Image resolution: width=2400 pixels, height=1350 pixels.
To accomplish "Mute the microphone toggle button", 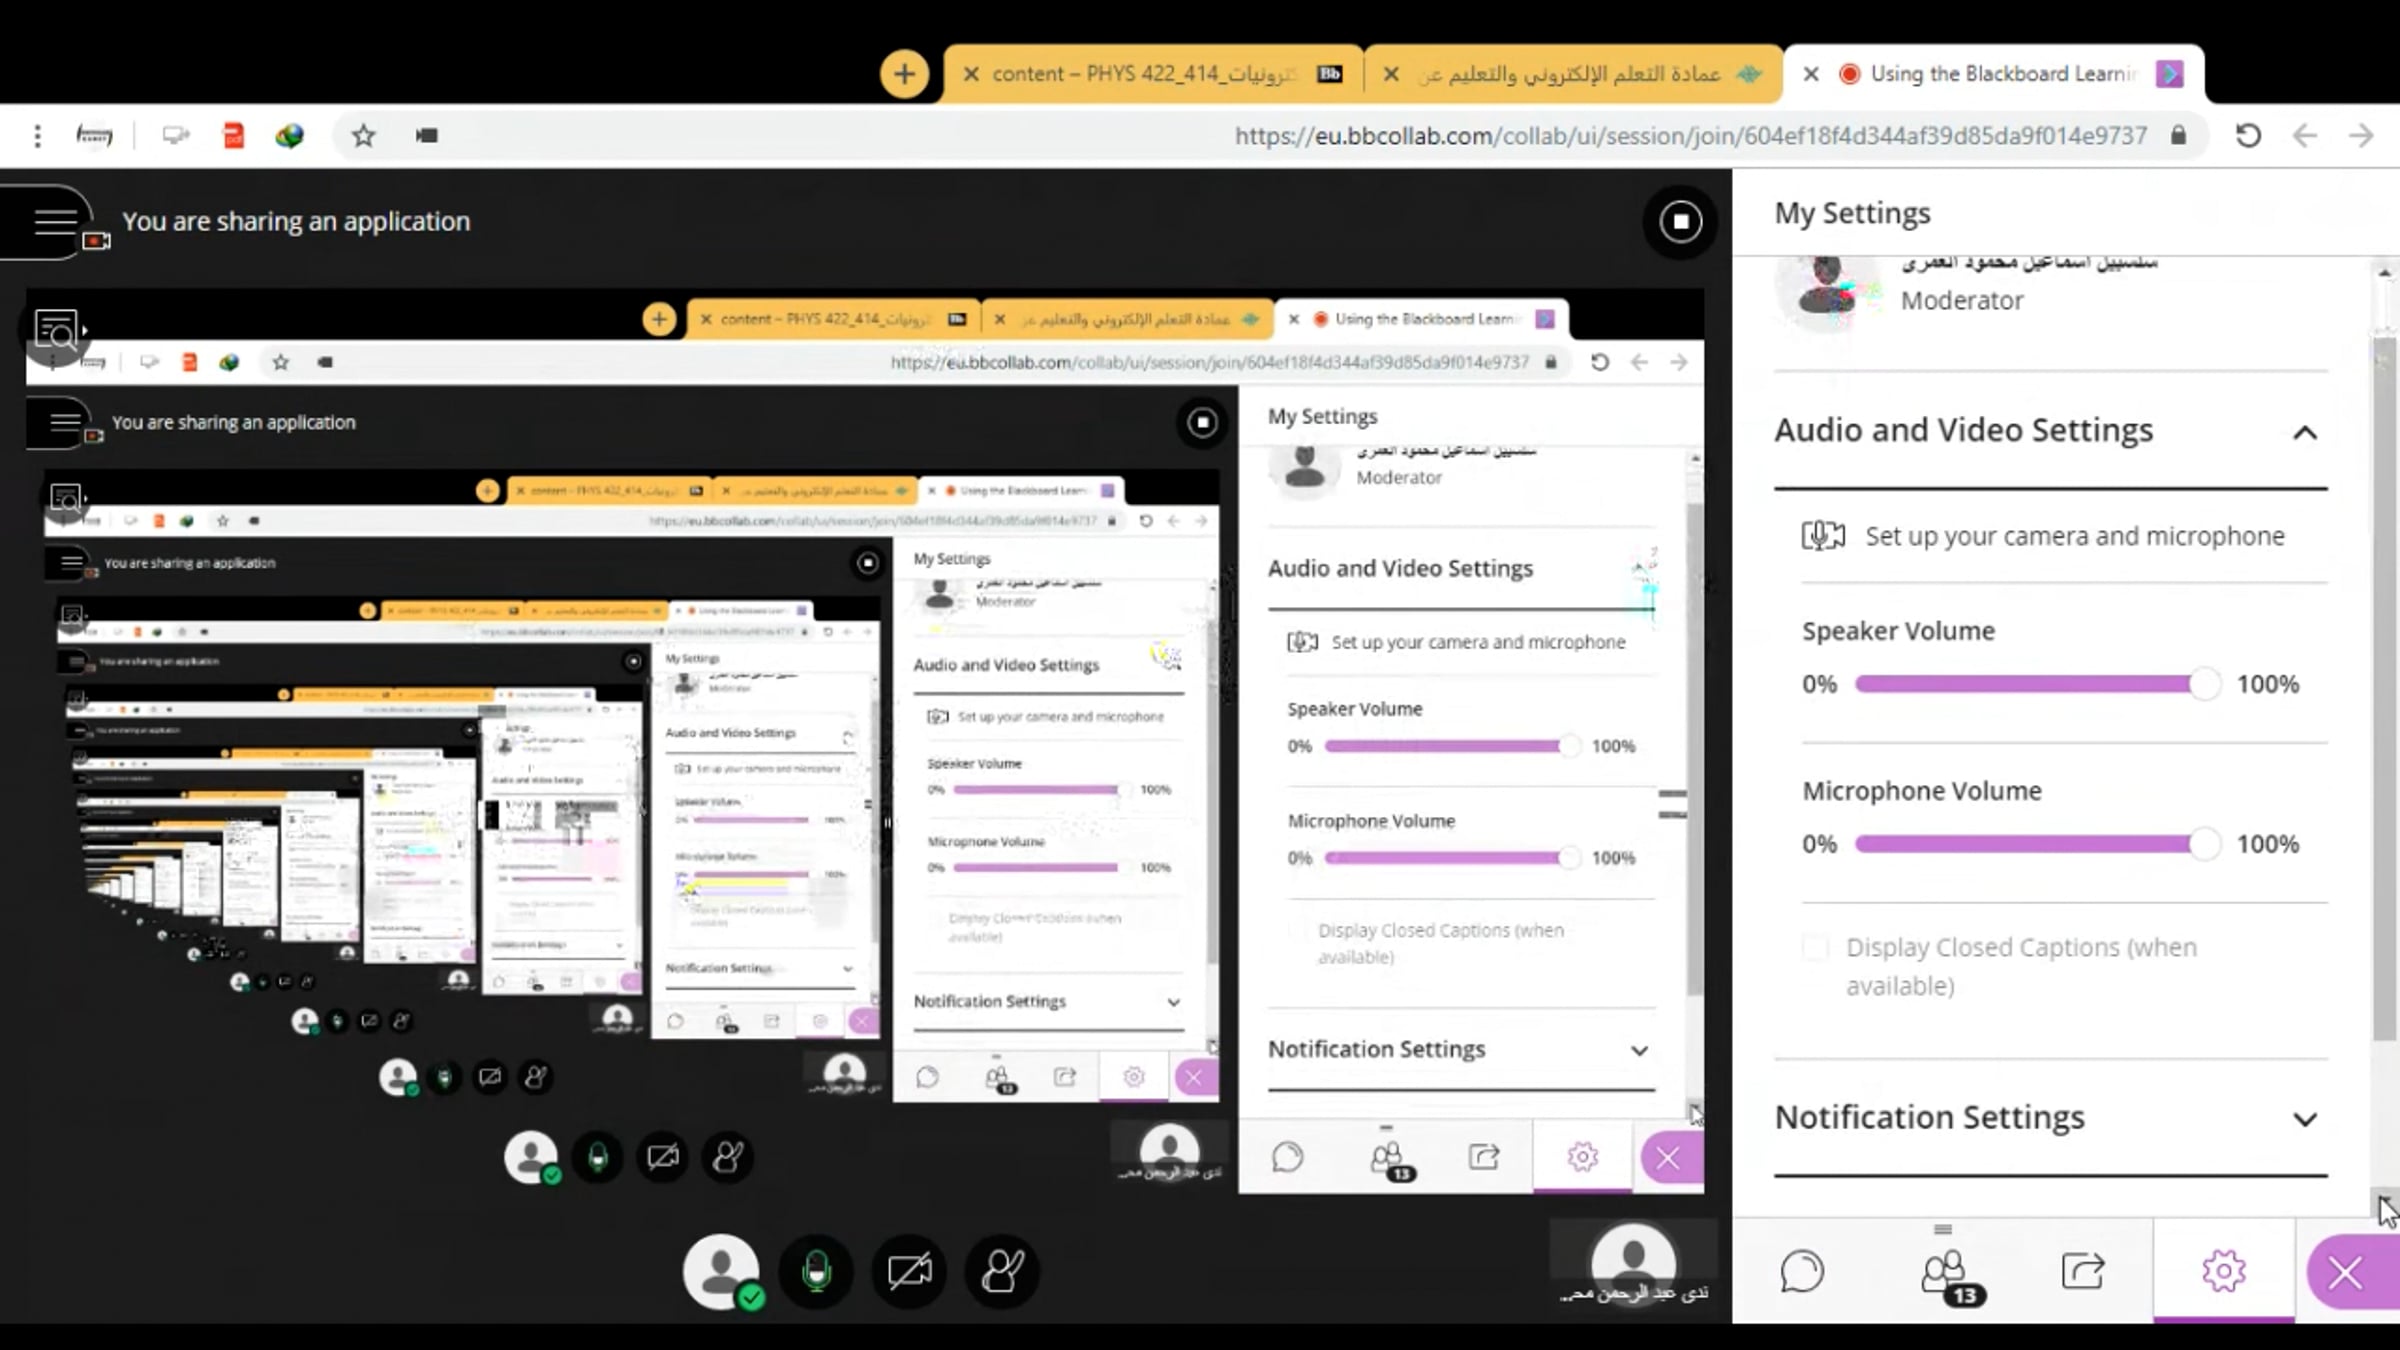I will click(816, 1272).
